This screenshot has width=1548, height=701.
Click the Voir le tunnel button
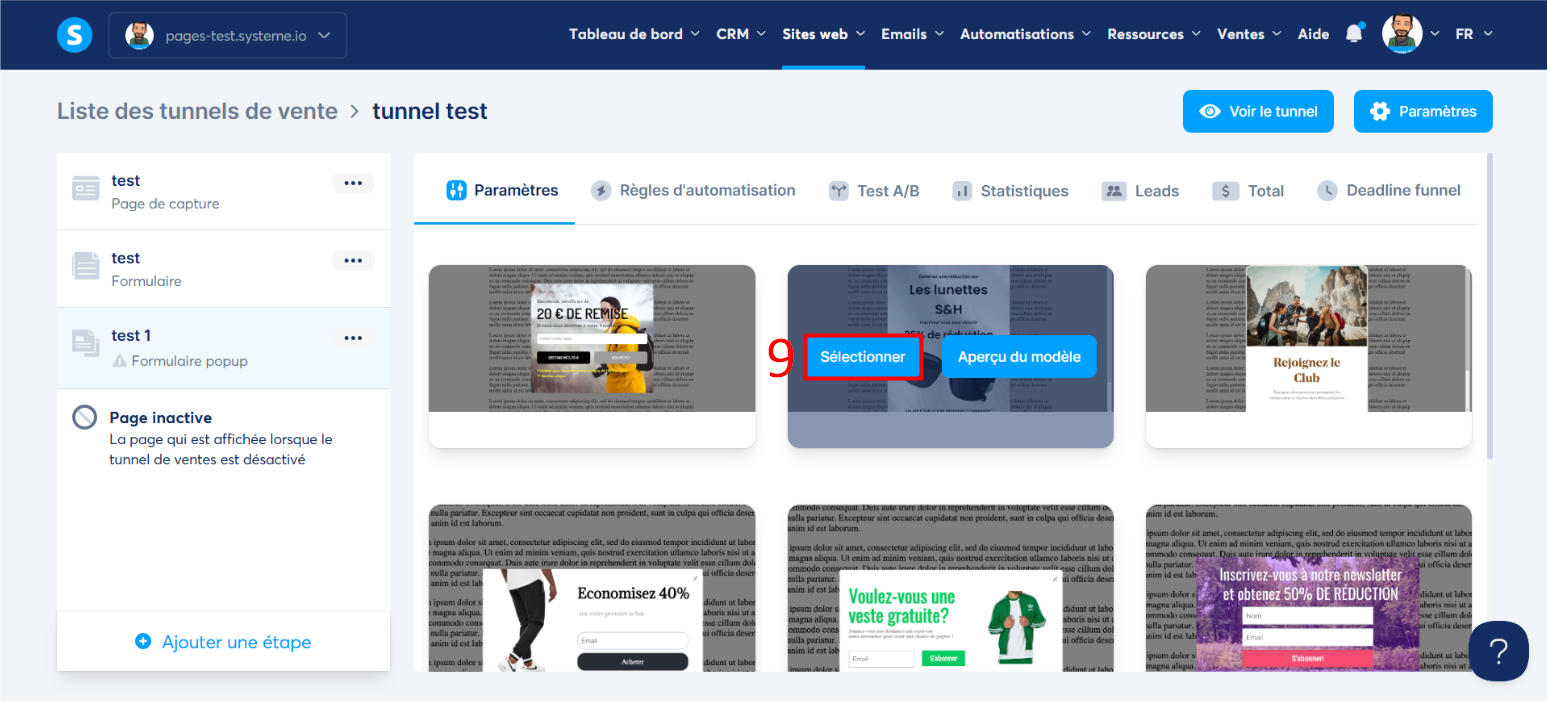coord(1258,111)
